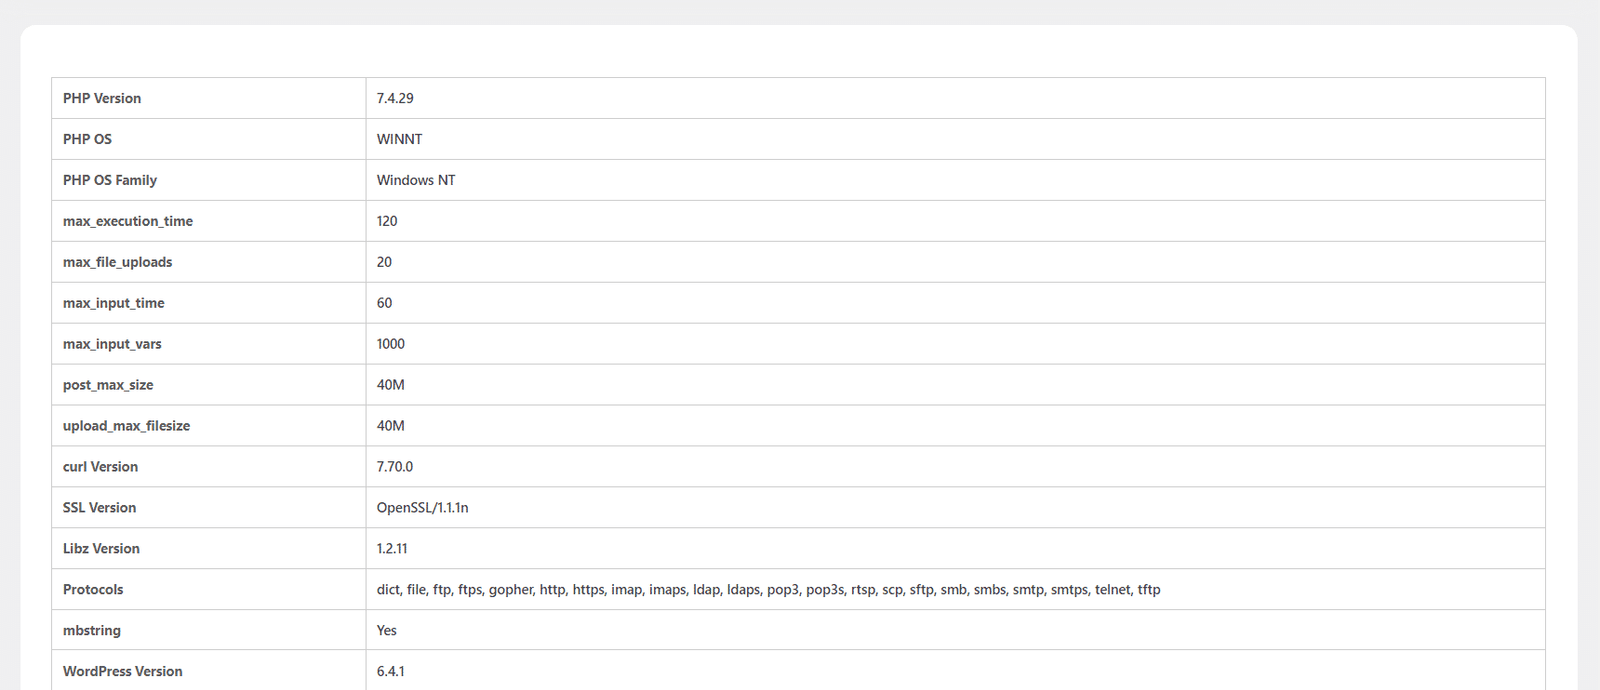Click the max_input_time label
The height and width of the screenshot is (690, 1600).
(x=113, y=303)
